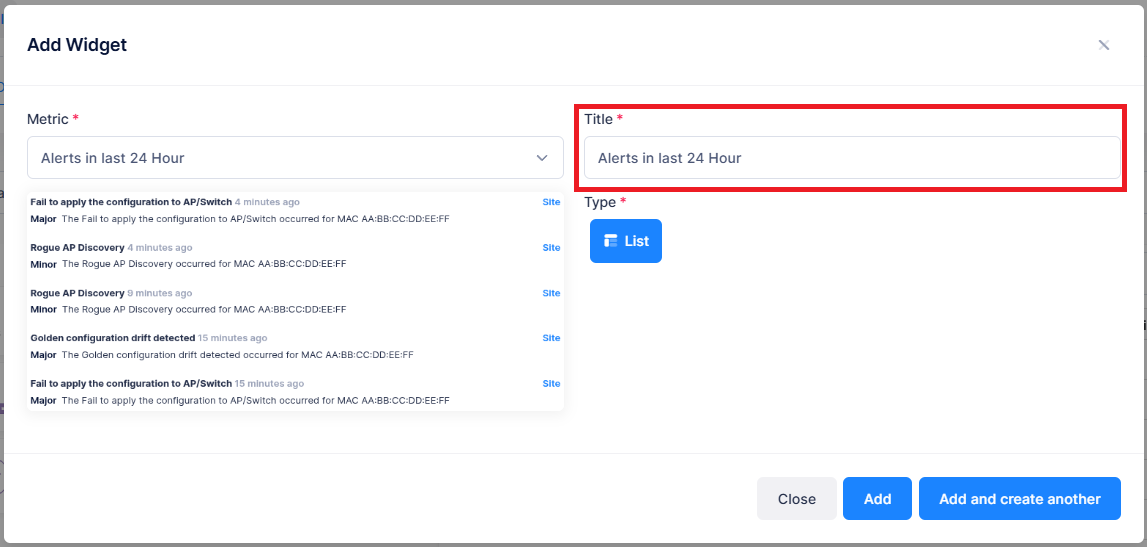Click the Close button in the dialog footer
Viewport: 1147px width, 547px height.
point(796,499)
